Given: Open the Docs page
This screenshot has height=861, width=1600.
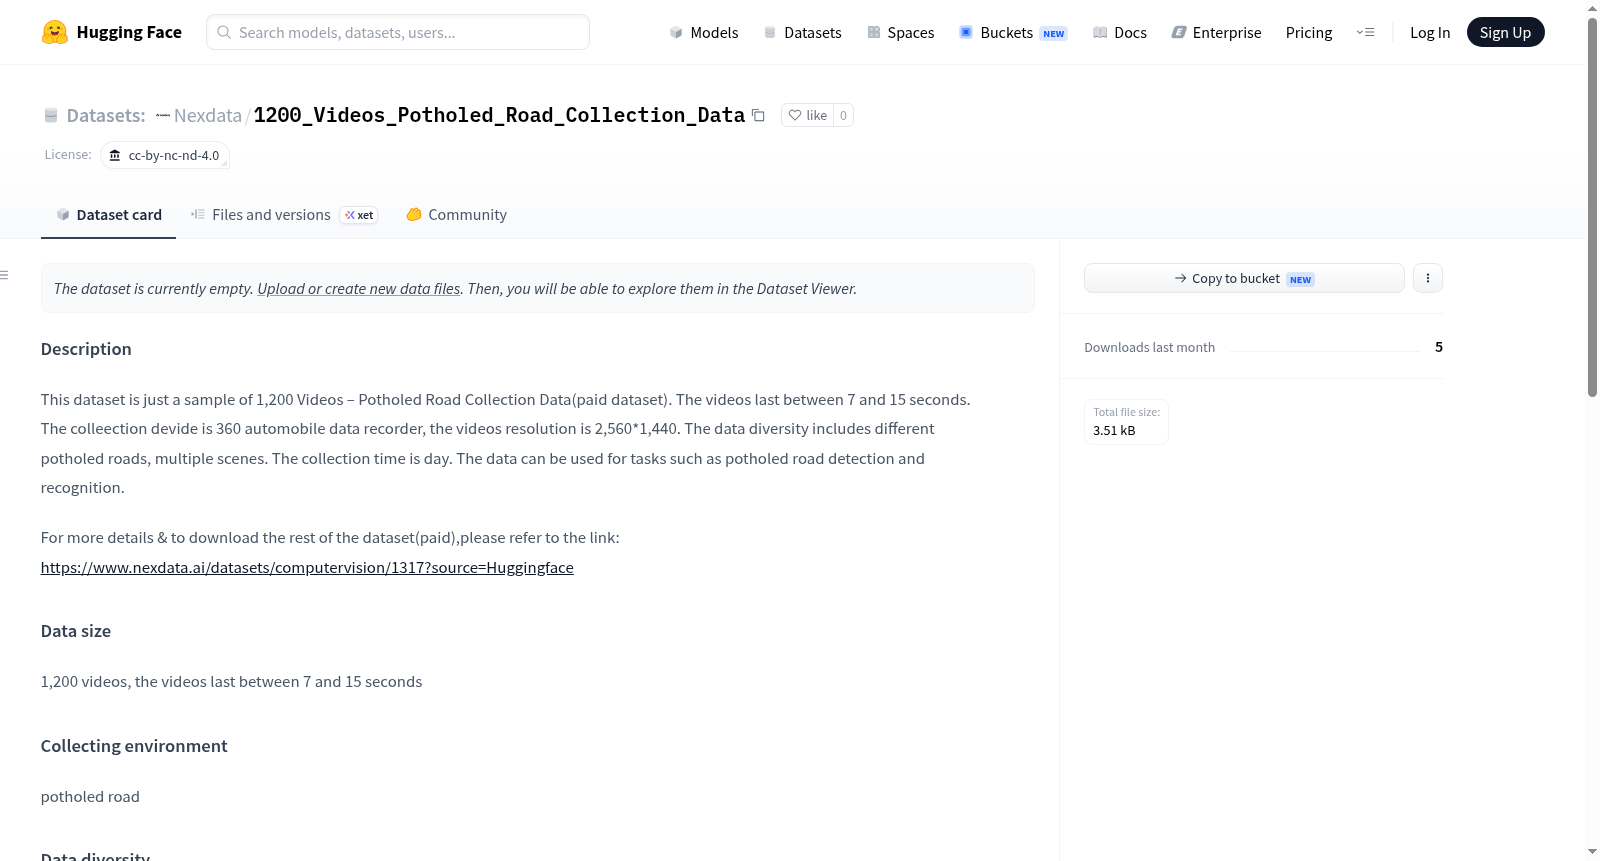Looking at the screenshot, I should (x=1120, y=32).
